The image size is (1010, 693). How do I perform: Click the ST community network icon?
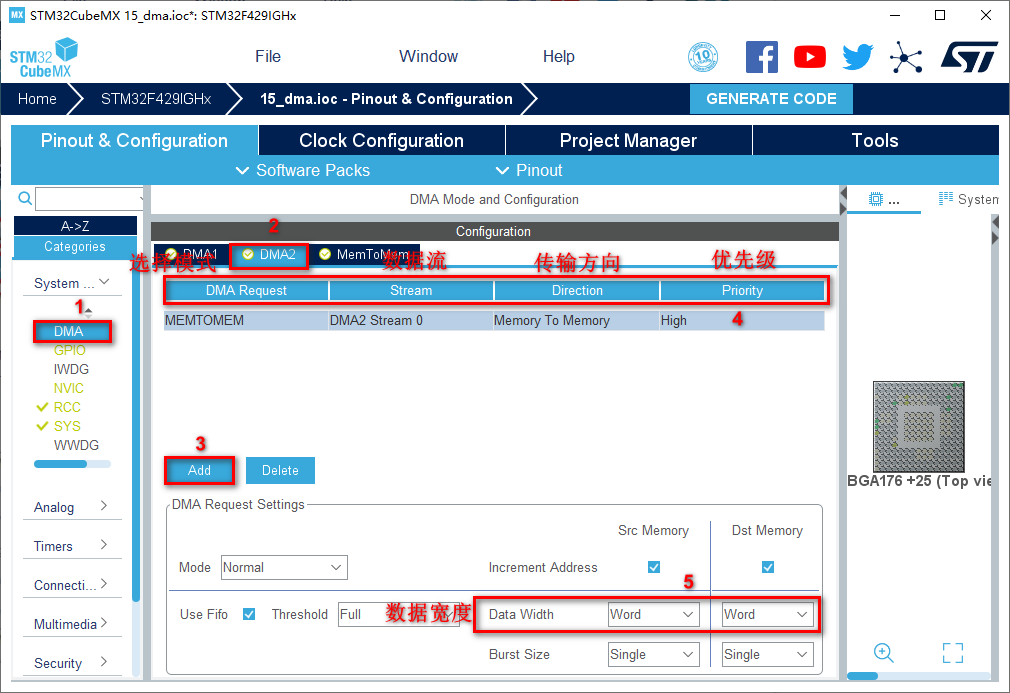[906, 57]
